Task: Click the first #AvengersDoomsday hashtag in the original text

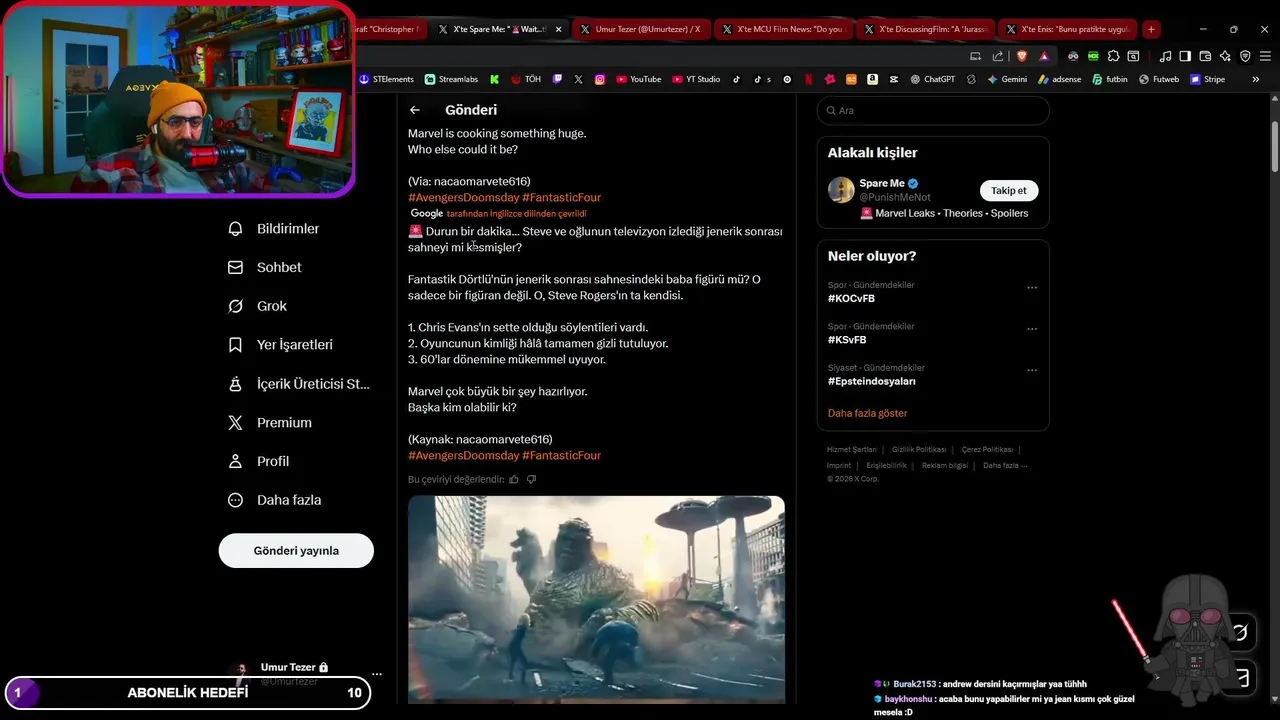Action: 463,198
